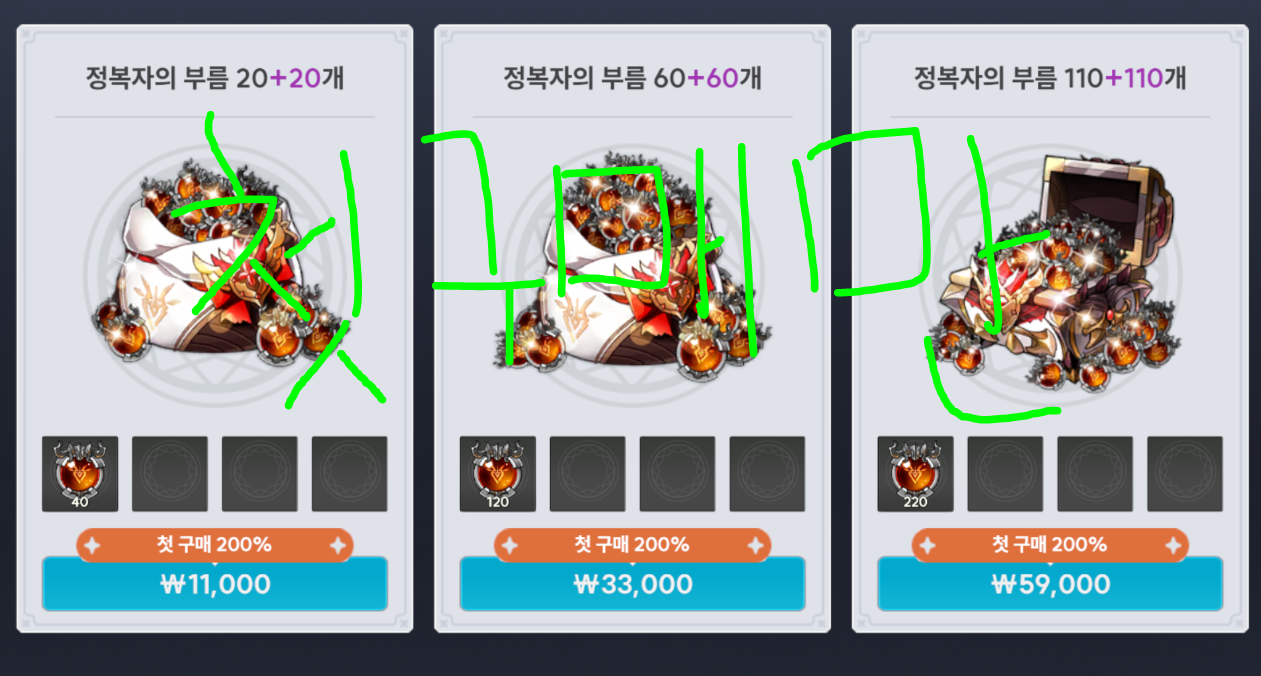Buy the pack priced ₩11,000
Screen dimensions: 1261x676
(x=215, y=584)
